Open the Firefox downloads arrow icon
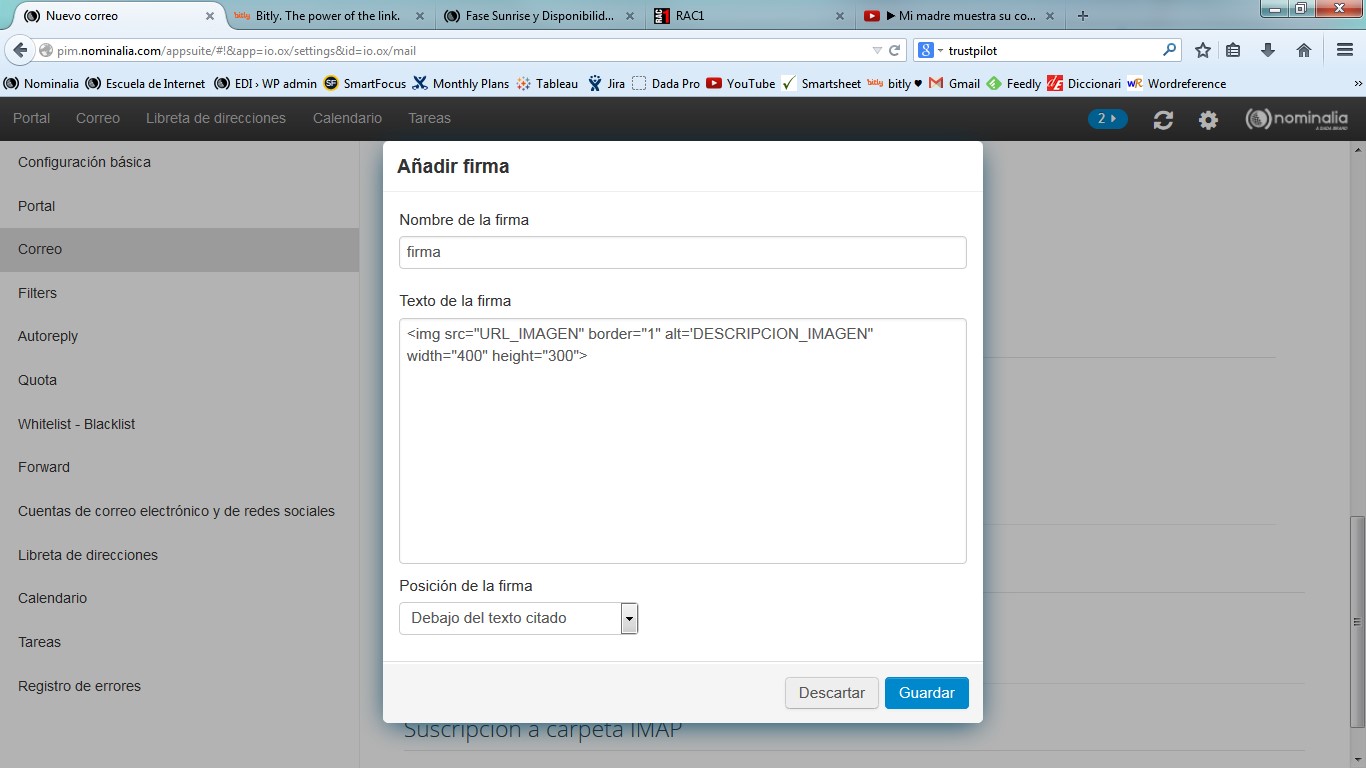Image resolution: width=1366 pixels, height=768 pixels. (x=1268, y=50)
